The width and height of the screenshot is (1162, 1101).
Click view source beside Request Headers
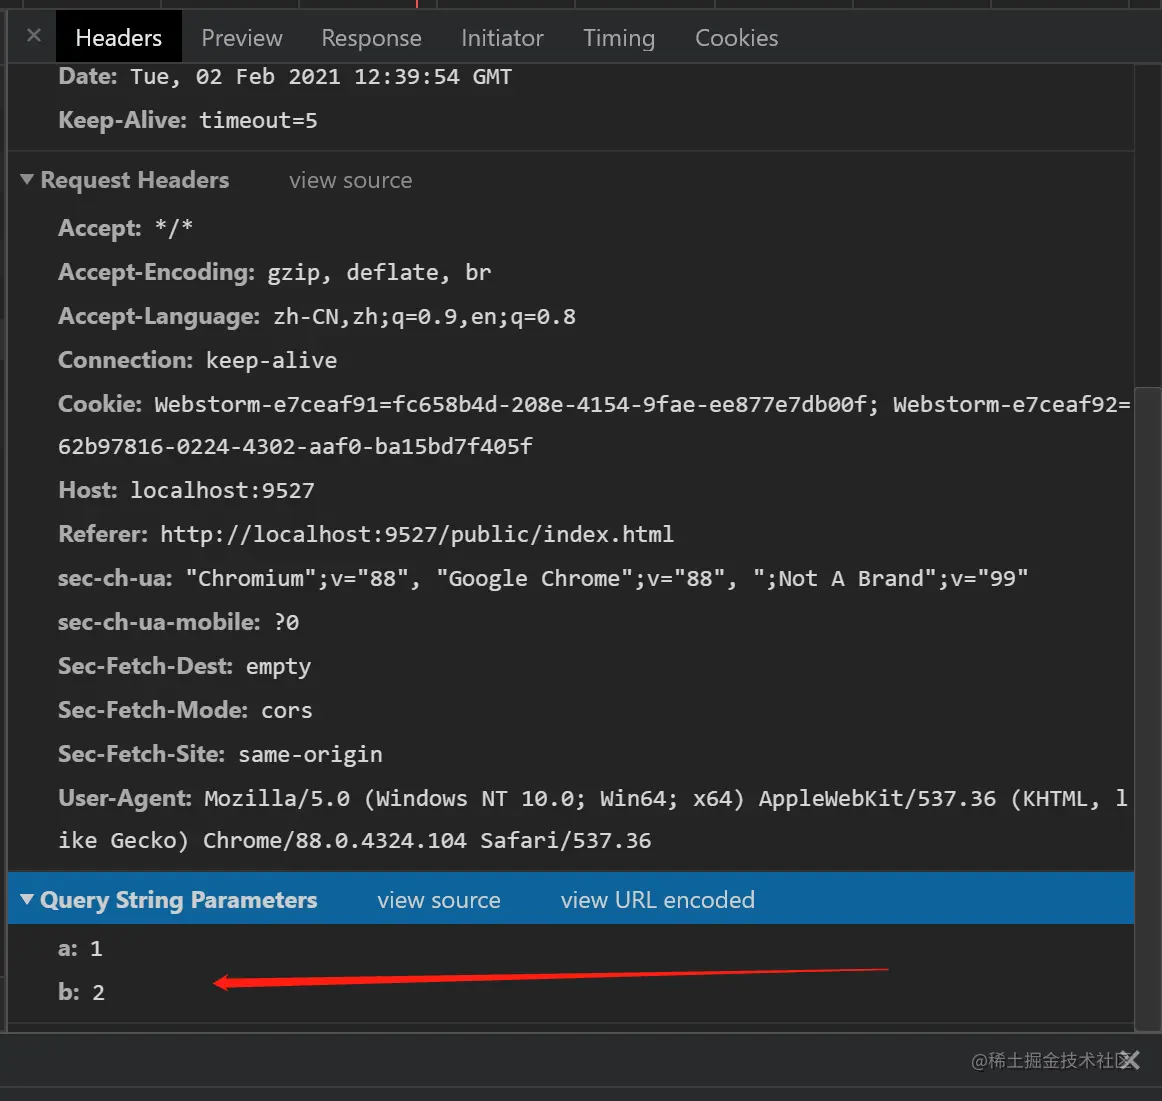point(351,180)
